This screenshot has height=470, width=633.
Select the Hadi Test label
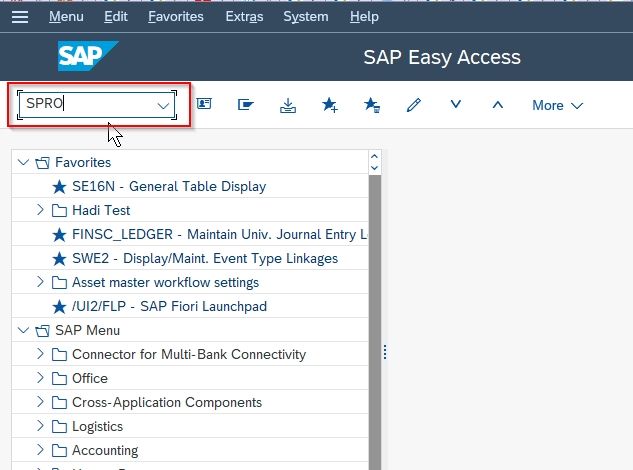click(101, 211)
